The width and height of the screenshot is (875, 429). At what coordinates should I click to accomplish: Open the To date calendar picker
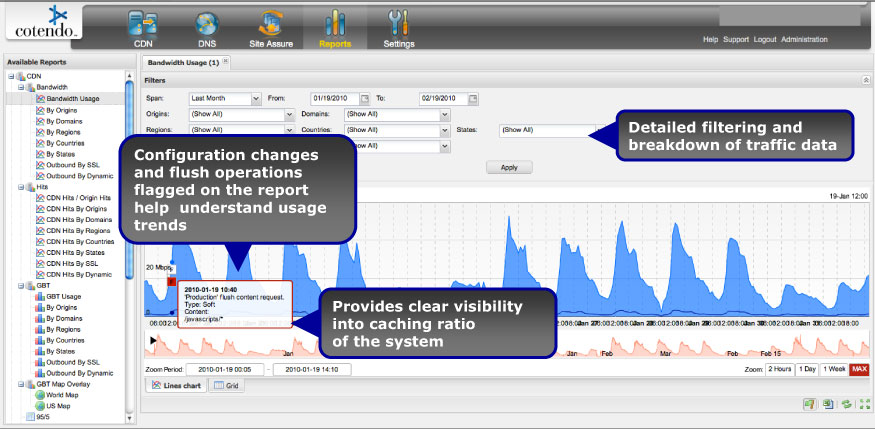coord(474,99)
